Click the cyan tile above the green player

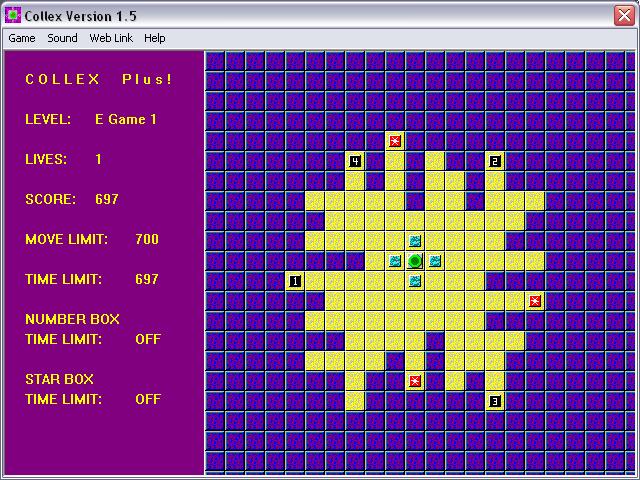click(415, 241)
